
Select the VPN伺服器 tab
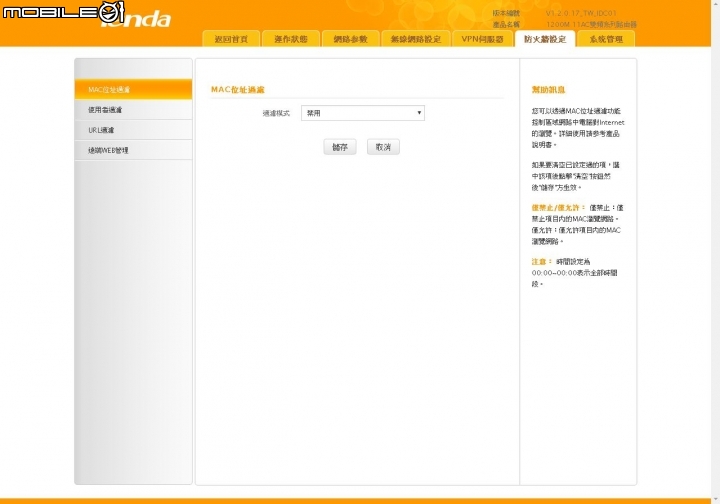click(482, 39)
